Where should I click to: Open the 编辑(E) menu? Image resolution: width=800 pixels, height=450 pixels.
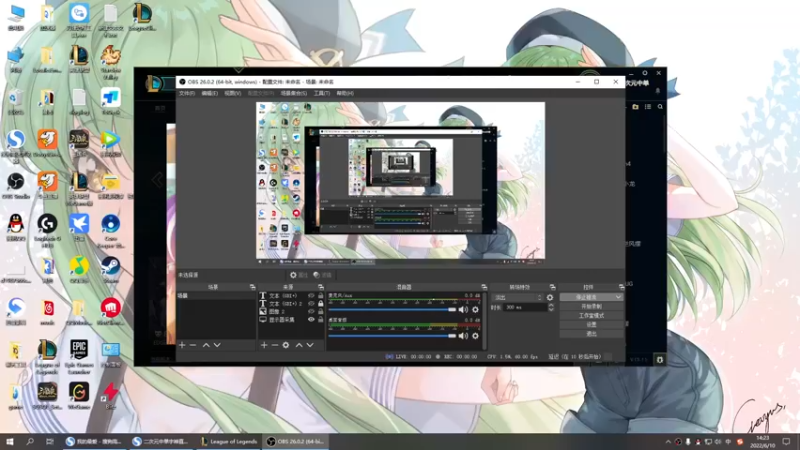209,93
